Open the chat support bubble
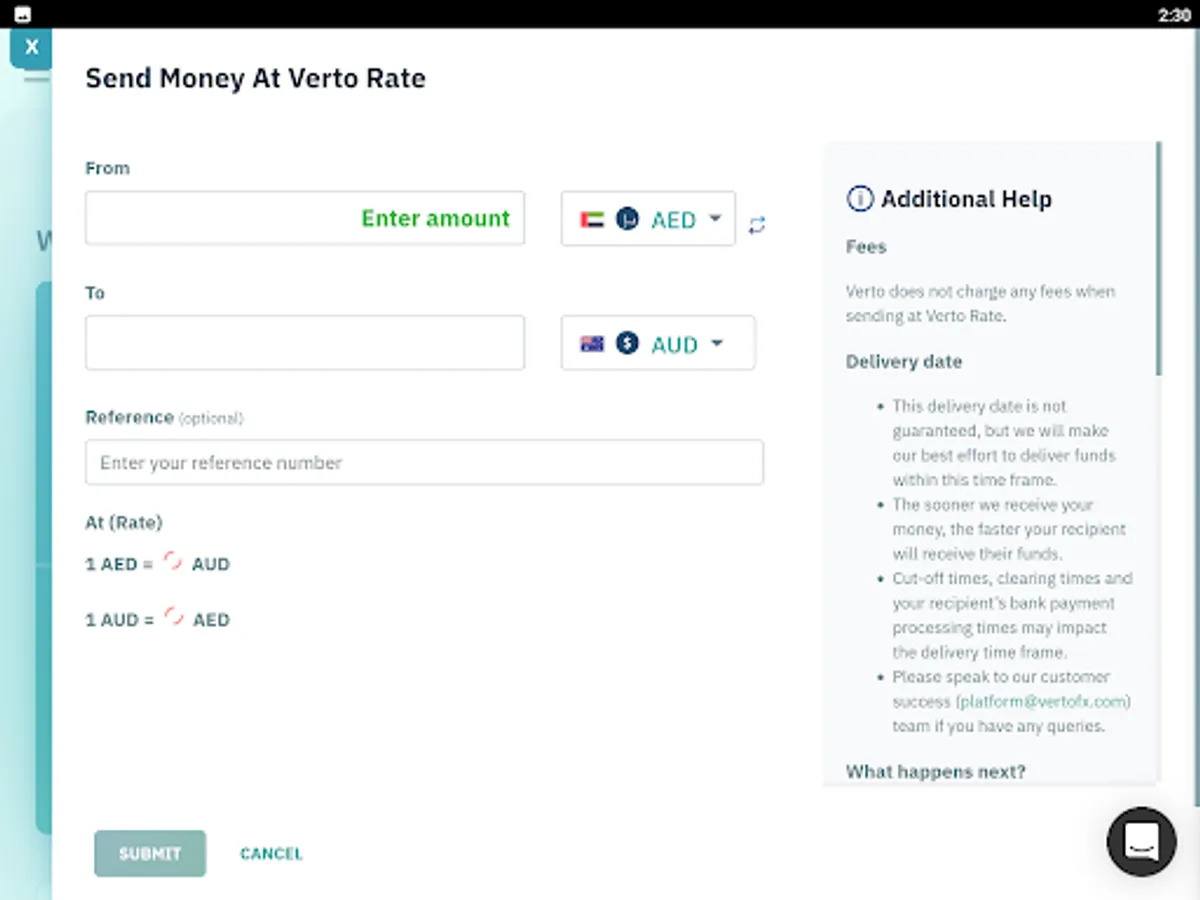The image size is (1200, 900). coord(1141,842)
